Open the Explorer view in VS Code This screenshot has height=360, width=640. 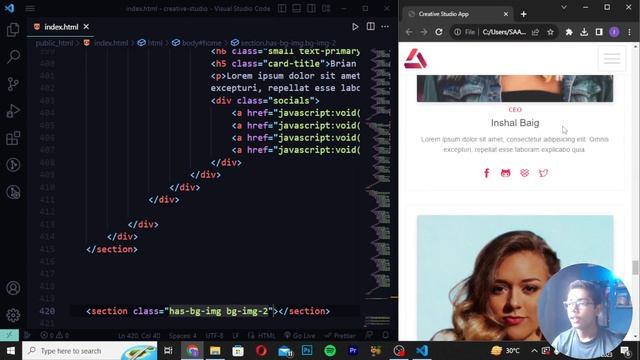coord(13,29)
